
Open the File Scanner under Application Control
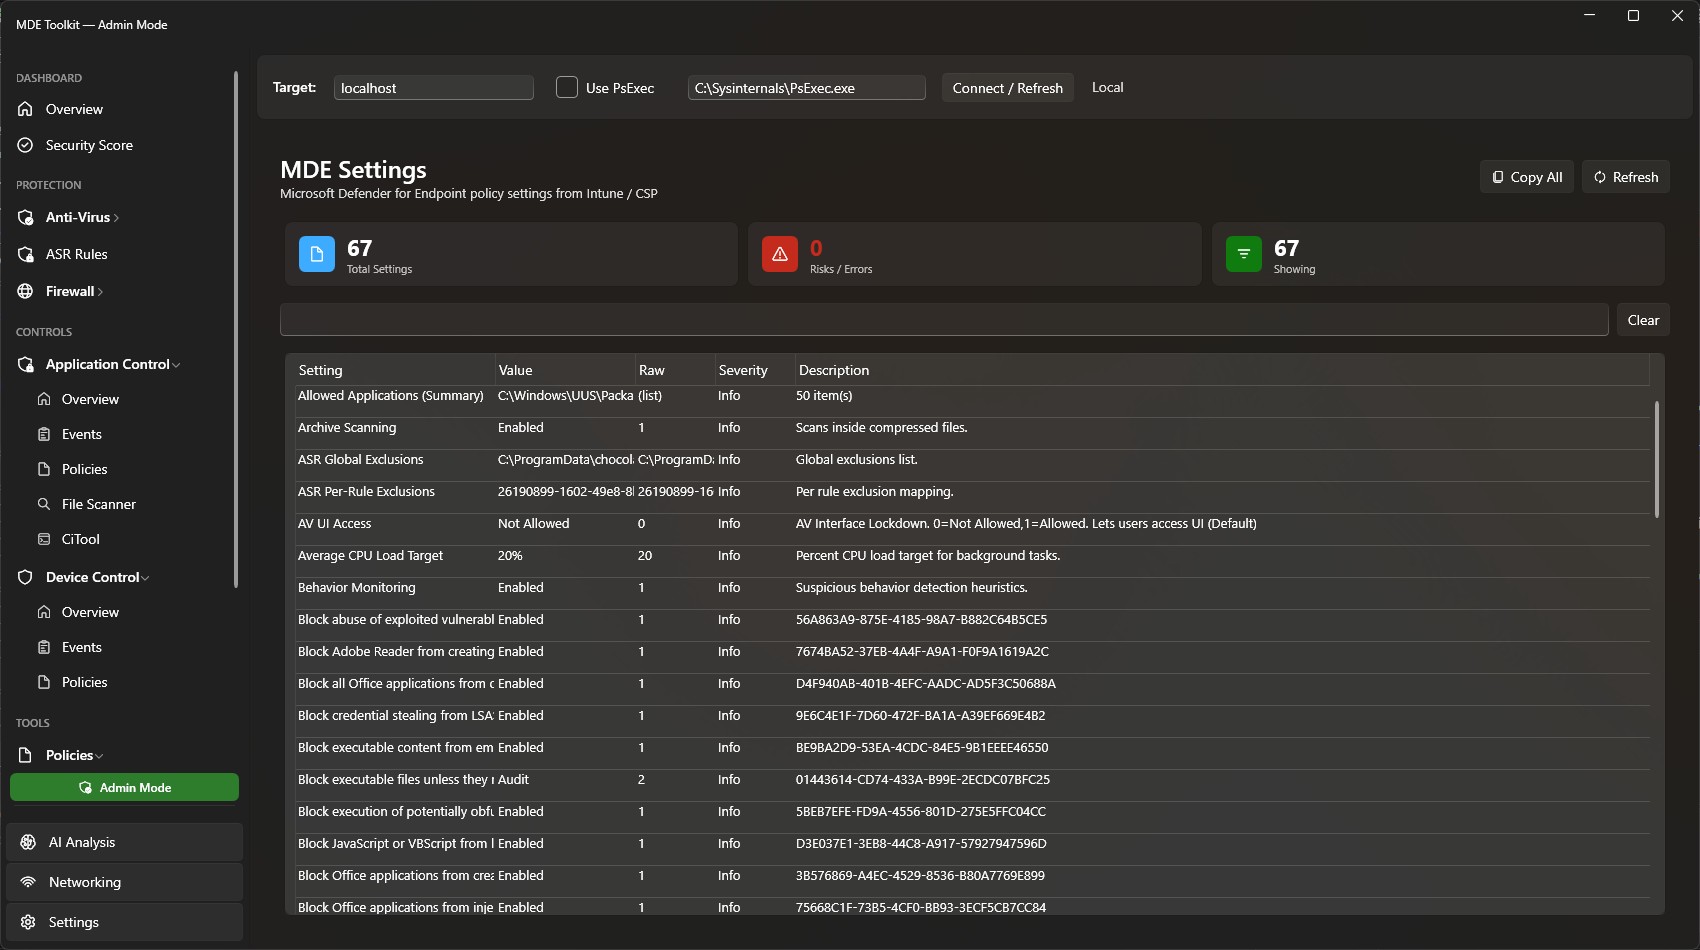tap(99, 503)
